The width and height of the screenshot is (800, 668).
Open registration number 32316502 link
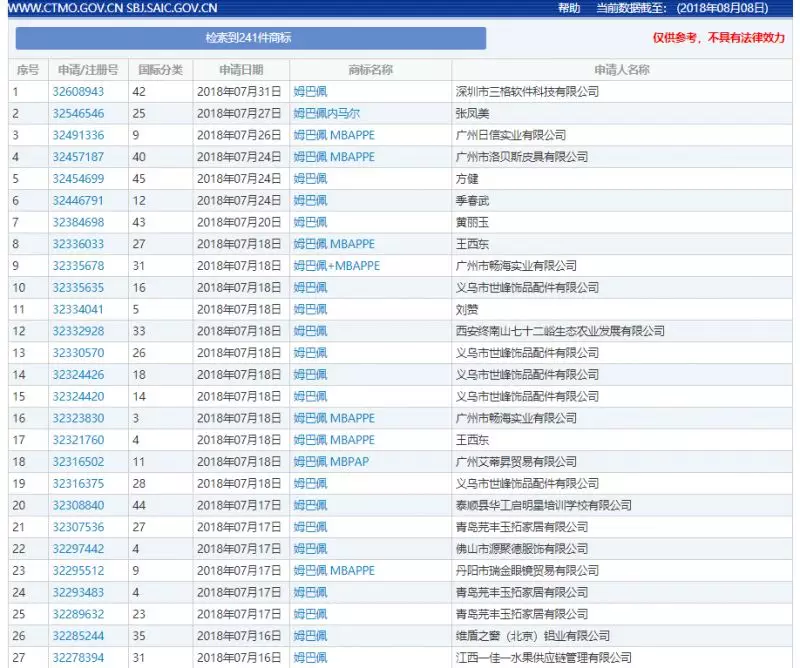click(78, 462)
